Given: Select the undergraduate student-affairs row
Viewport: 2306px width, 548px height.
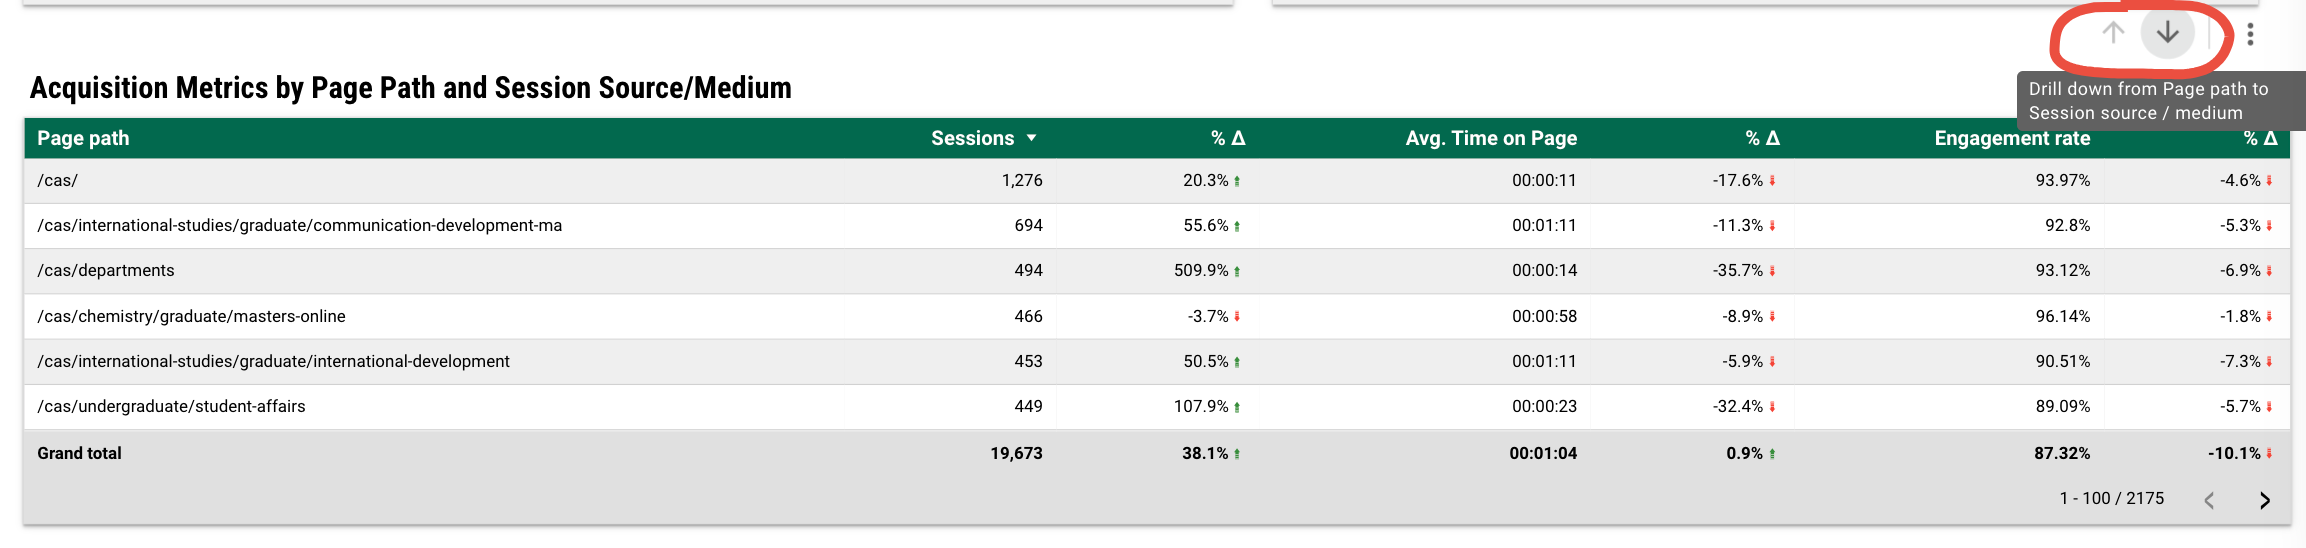Looking at the screenshot, I should pos(171,407).
